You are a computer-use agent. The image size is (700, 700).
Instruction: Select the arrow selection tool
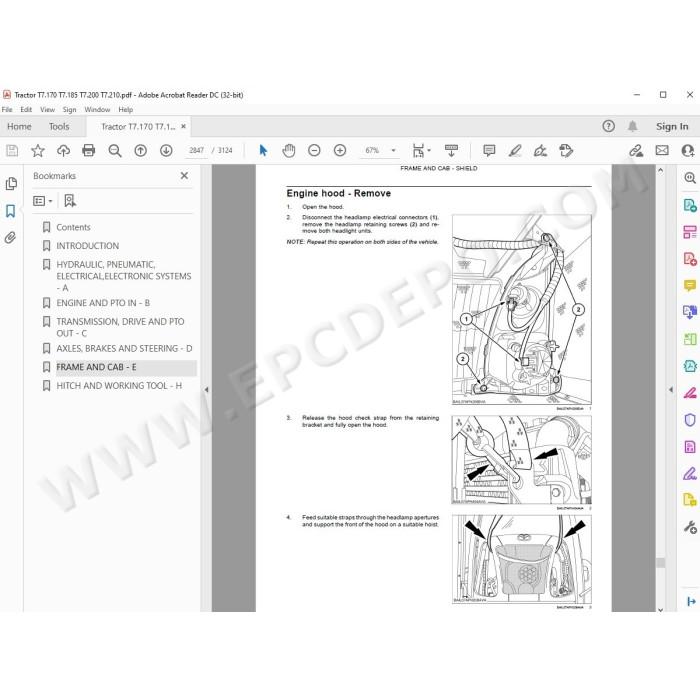(263, 151)
